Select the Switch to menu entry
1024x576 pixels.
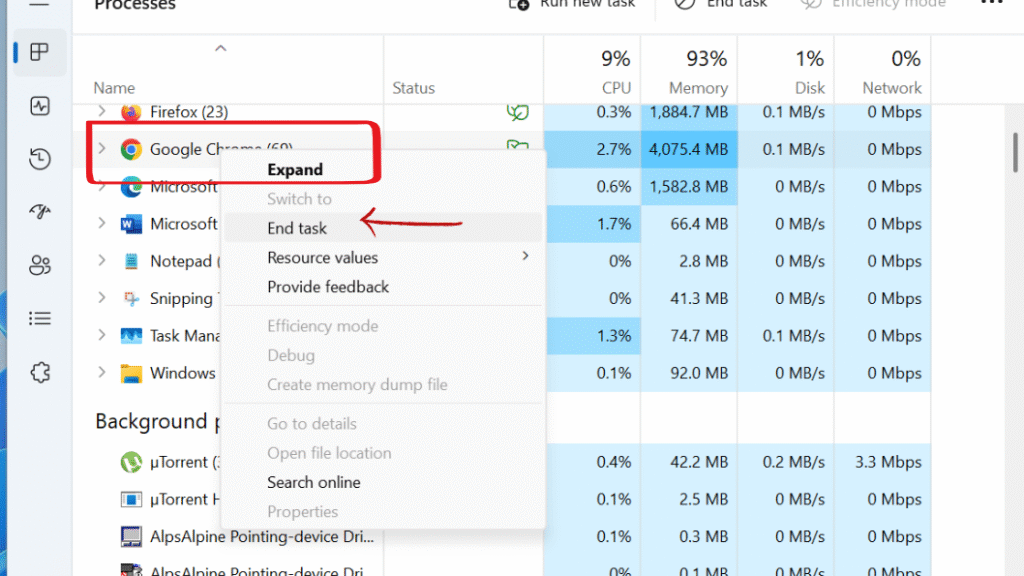click(x=383, y=199)
